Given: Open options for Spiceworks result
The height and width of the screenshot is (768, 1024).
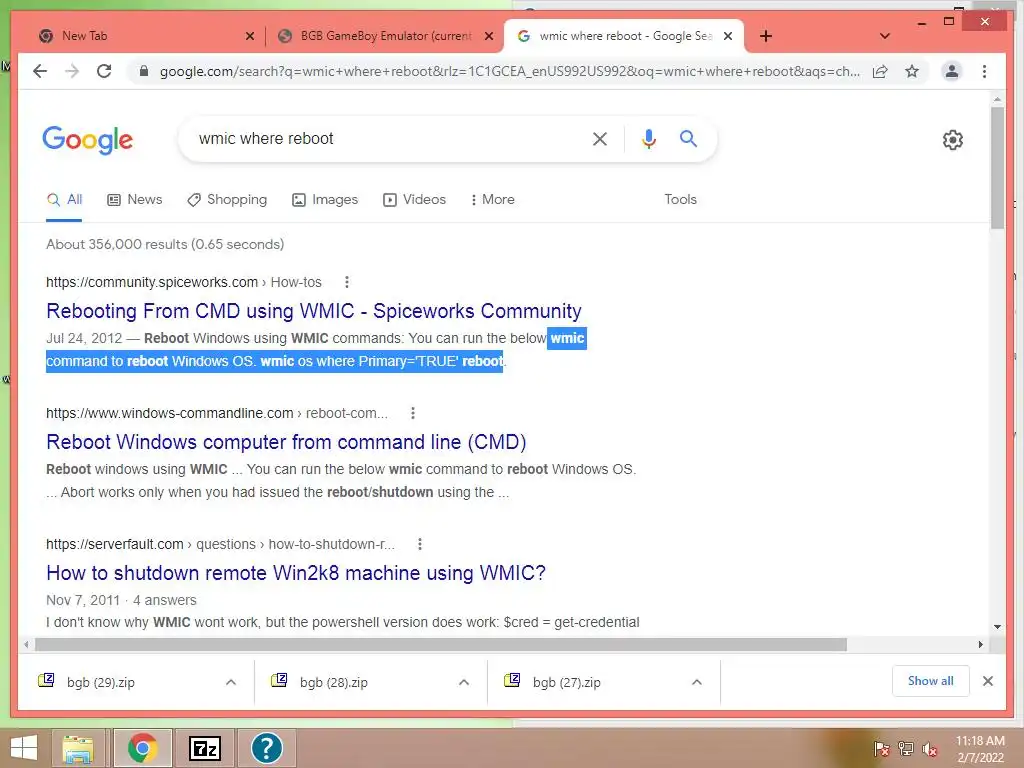Looking at the screenshot, I should [347, 282].
